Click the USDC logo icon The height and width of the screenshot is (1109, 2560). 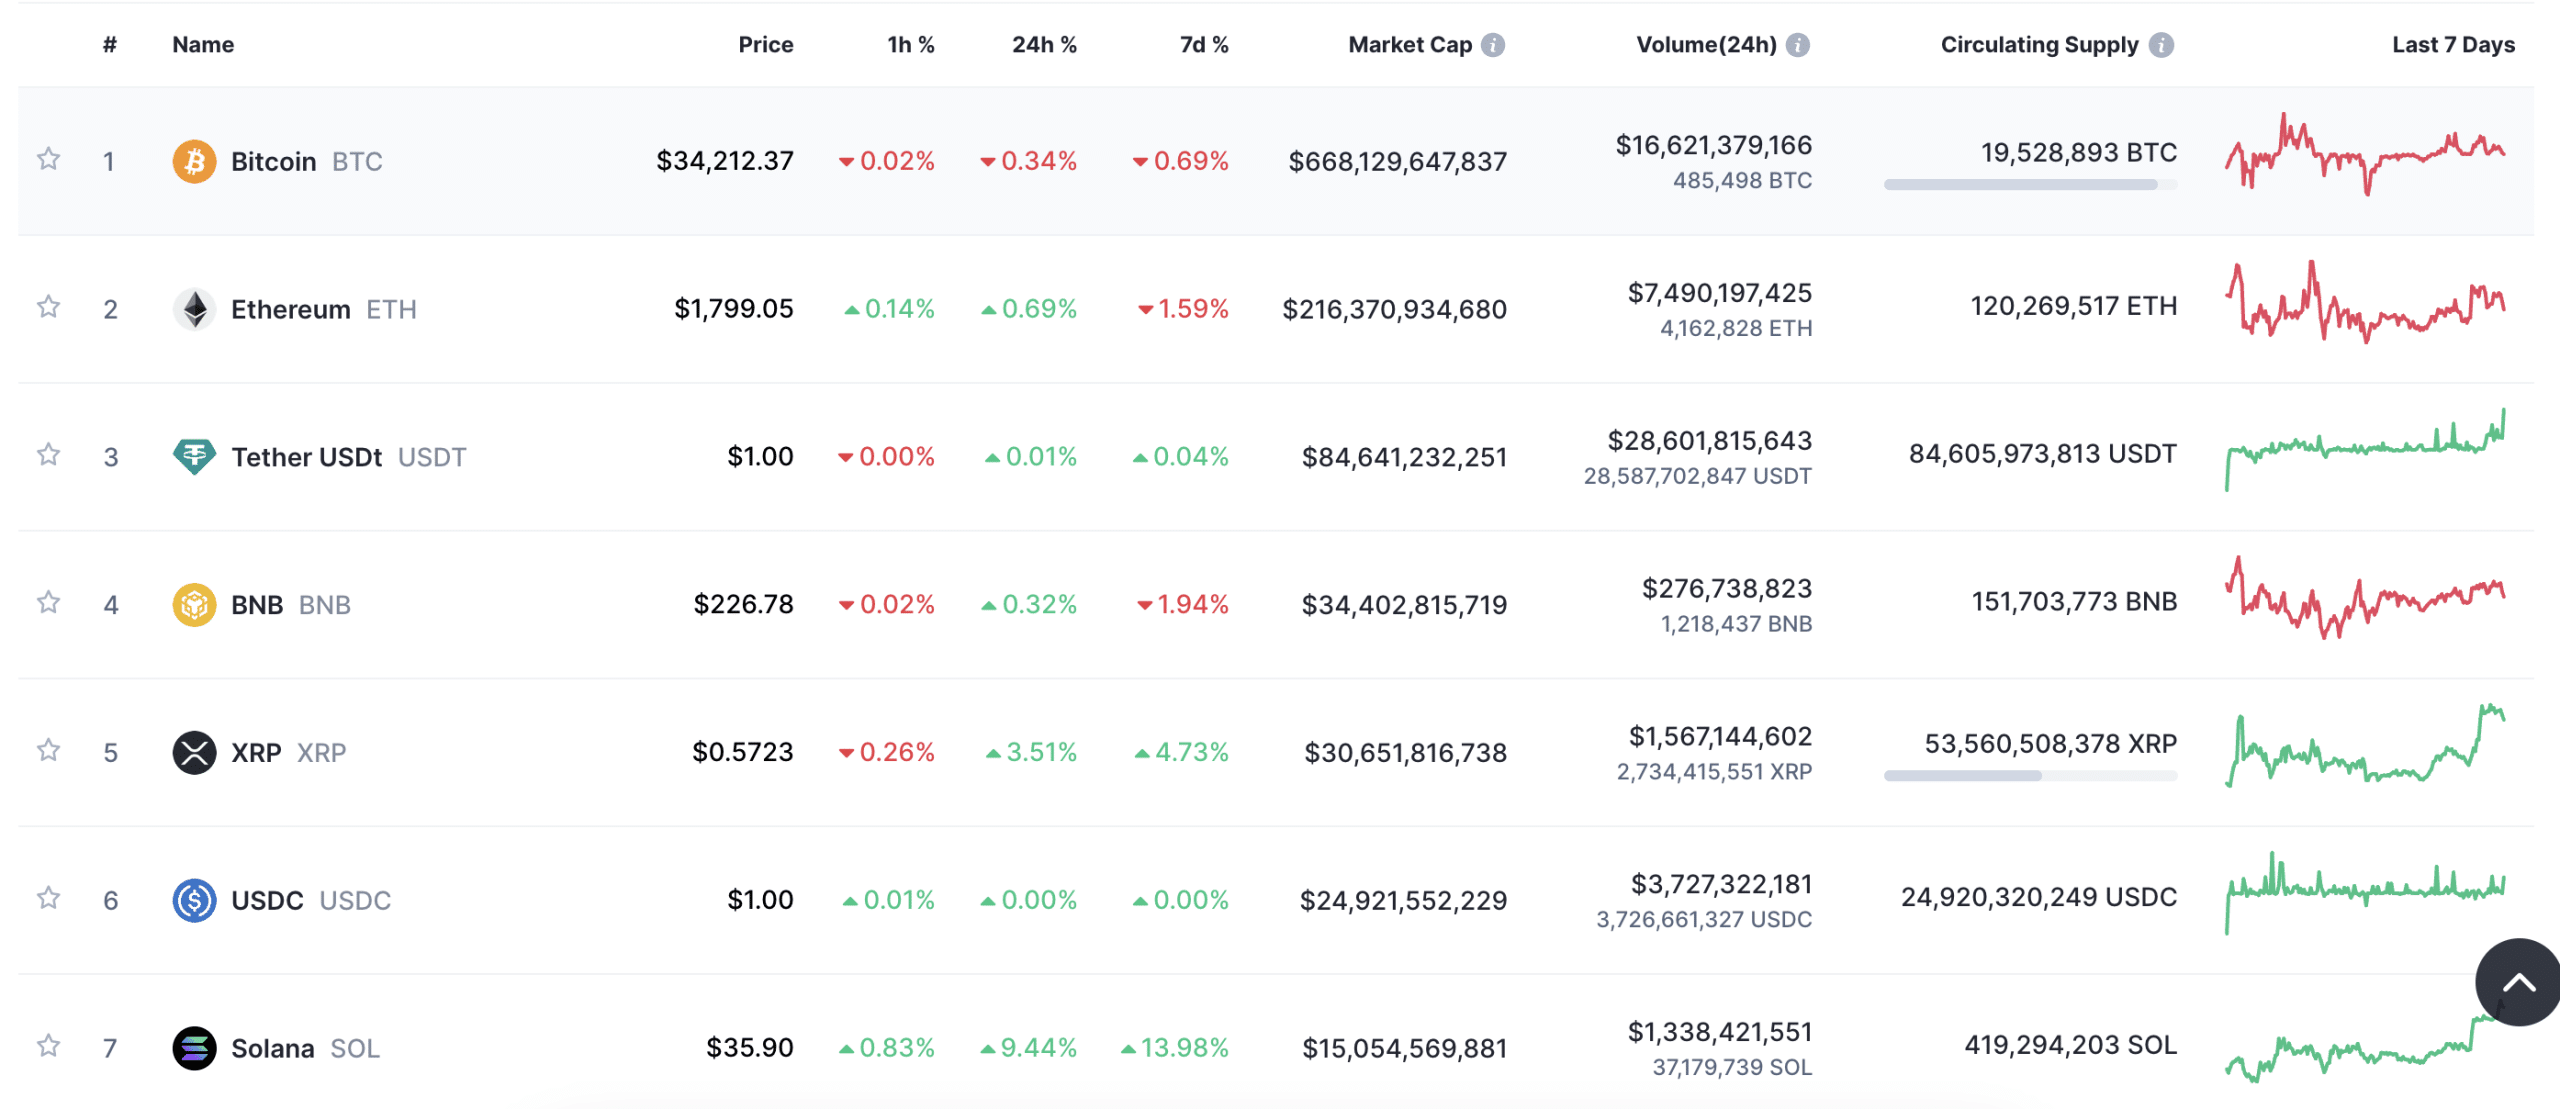click(194, 901)
